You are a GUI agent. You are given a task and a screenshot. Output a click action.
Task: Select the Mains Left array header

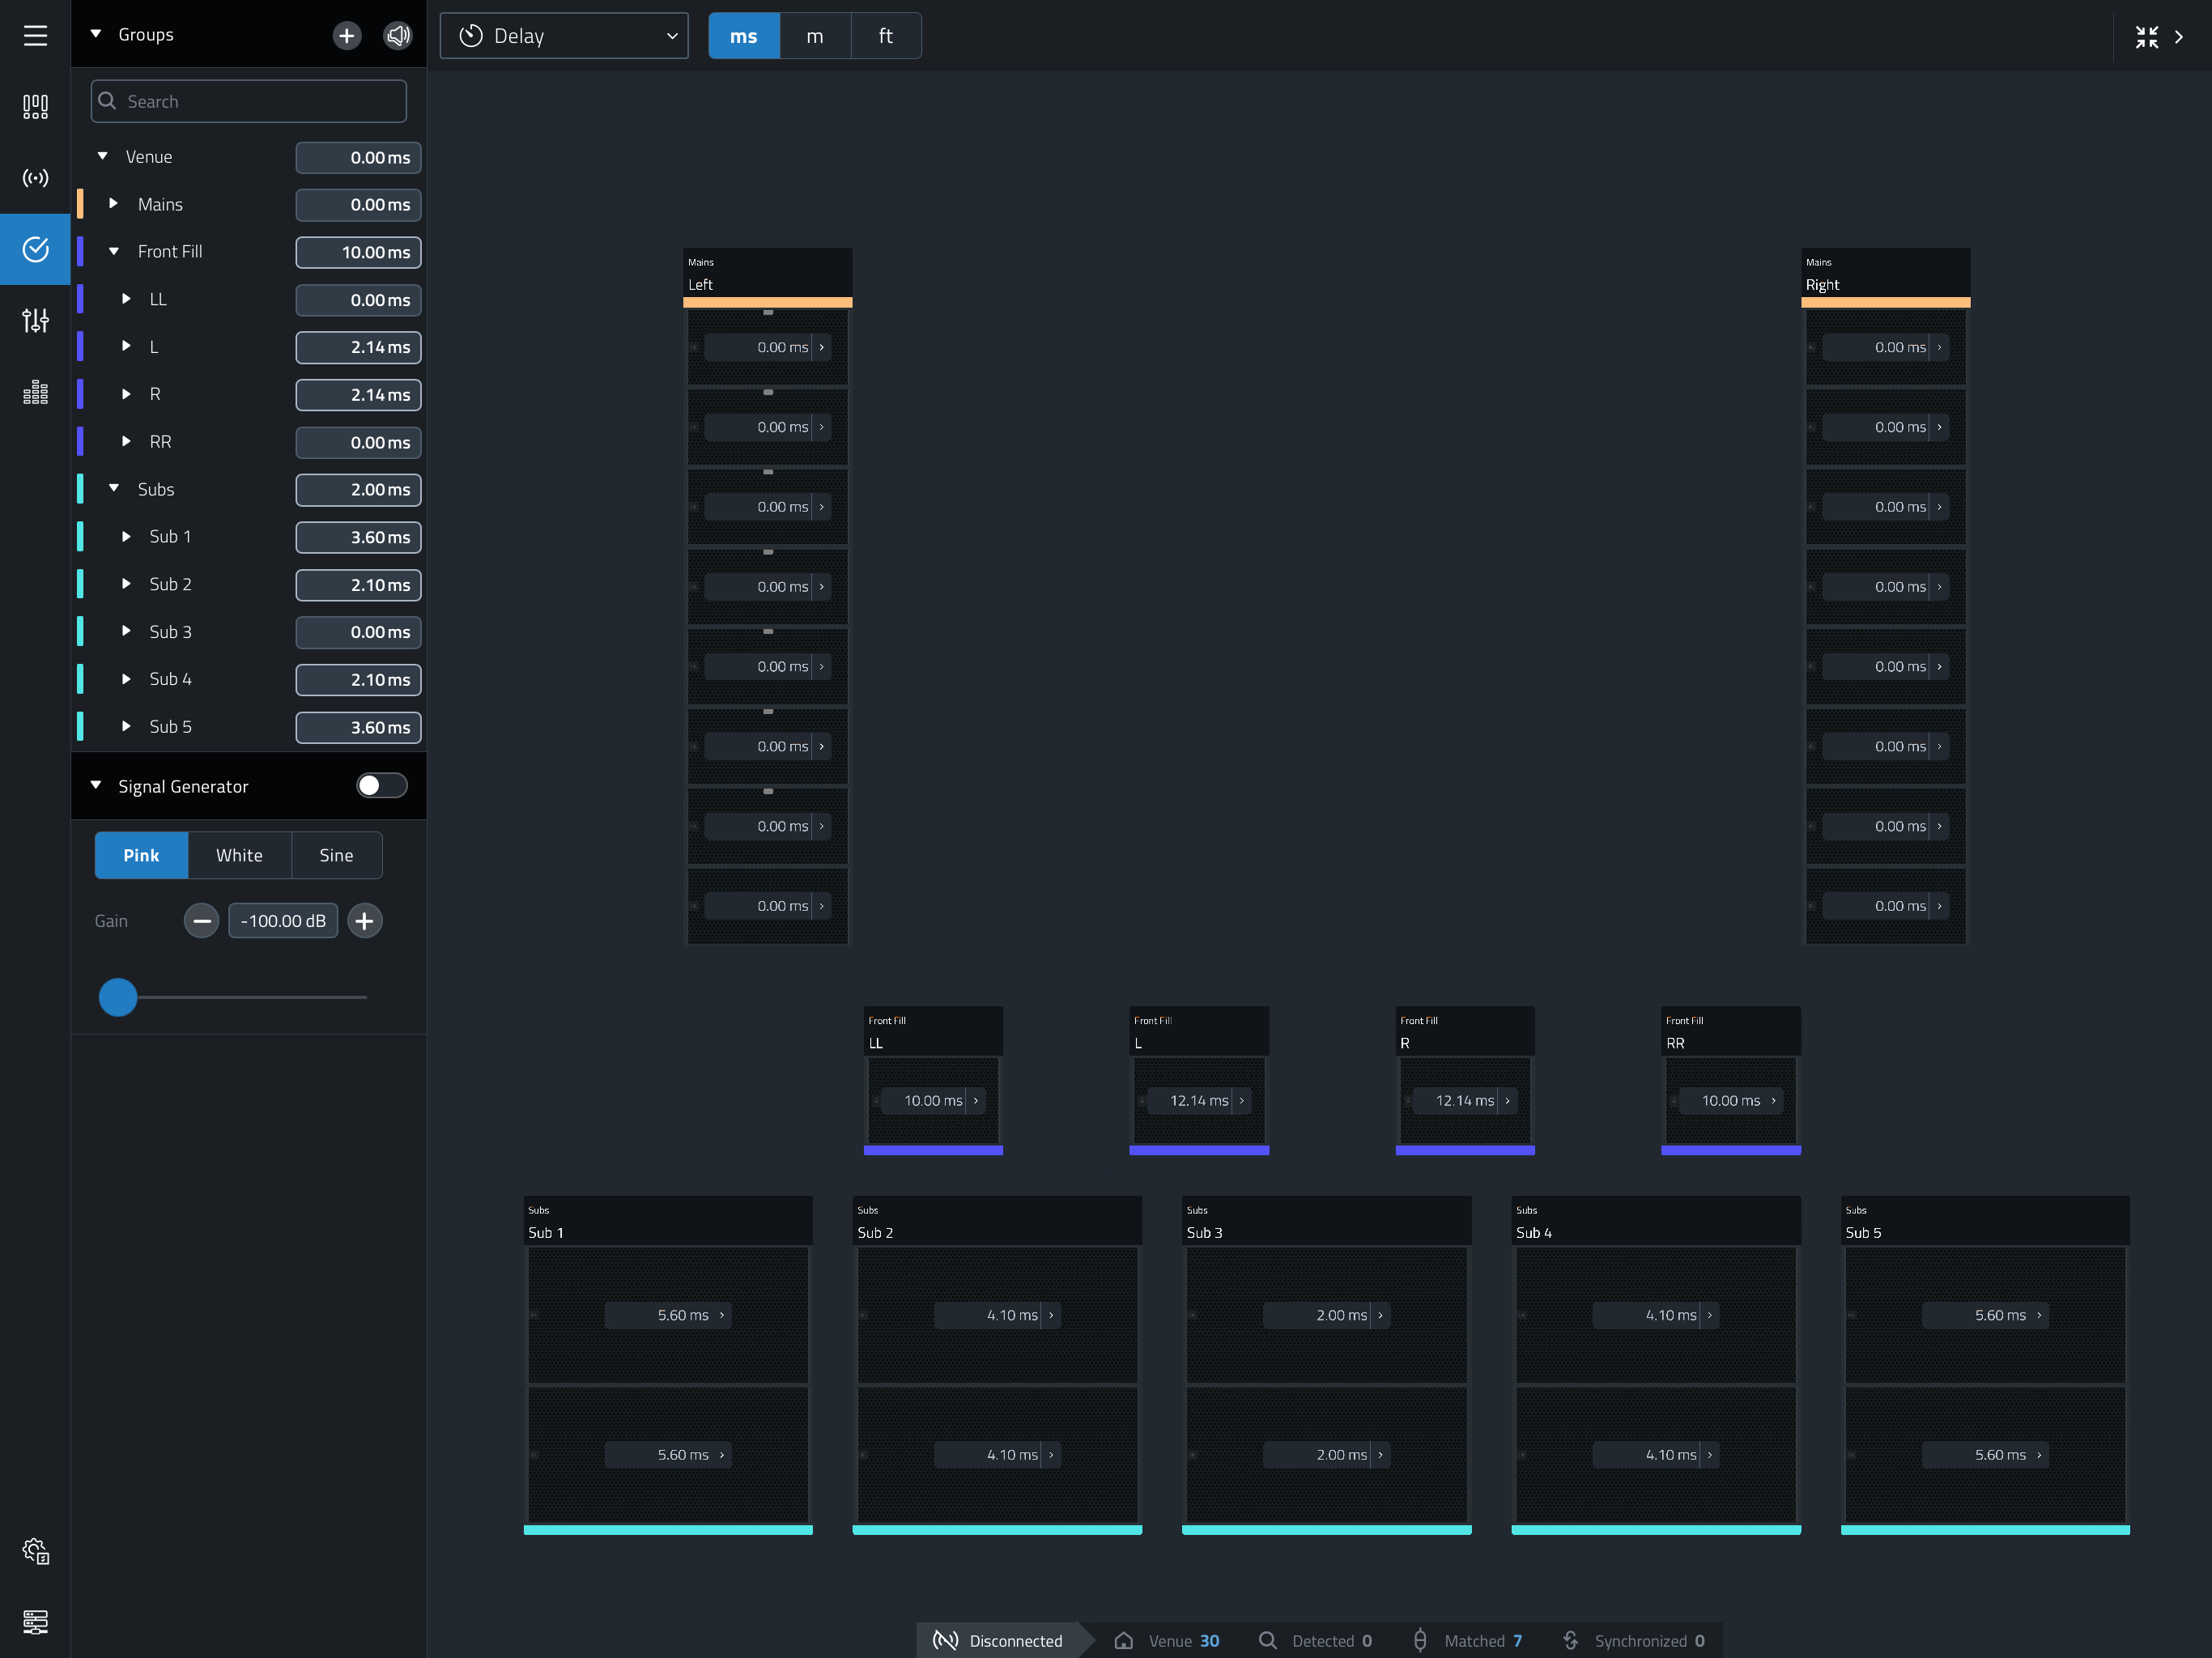(768, 274)
